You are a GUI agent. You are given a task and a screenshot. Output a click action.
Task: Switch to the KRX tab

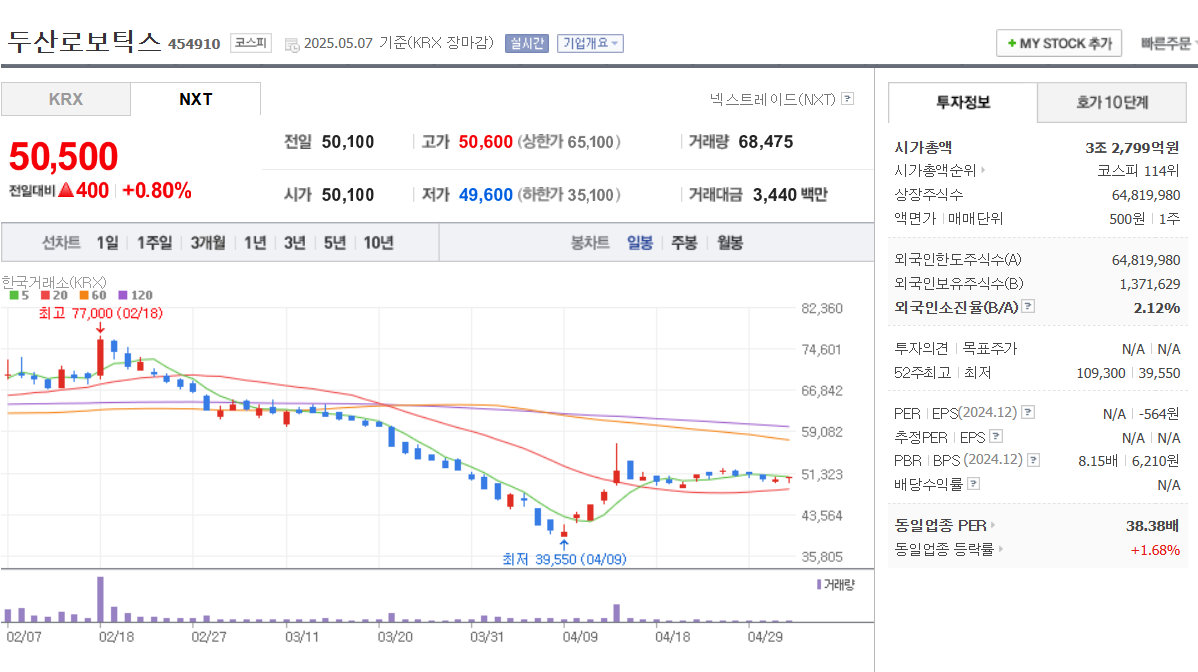pyautogui.click(x=65, y=99)
